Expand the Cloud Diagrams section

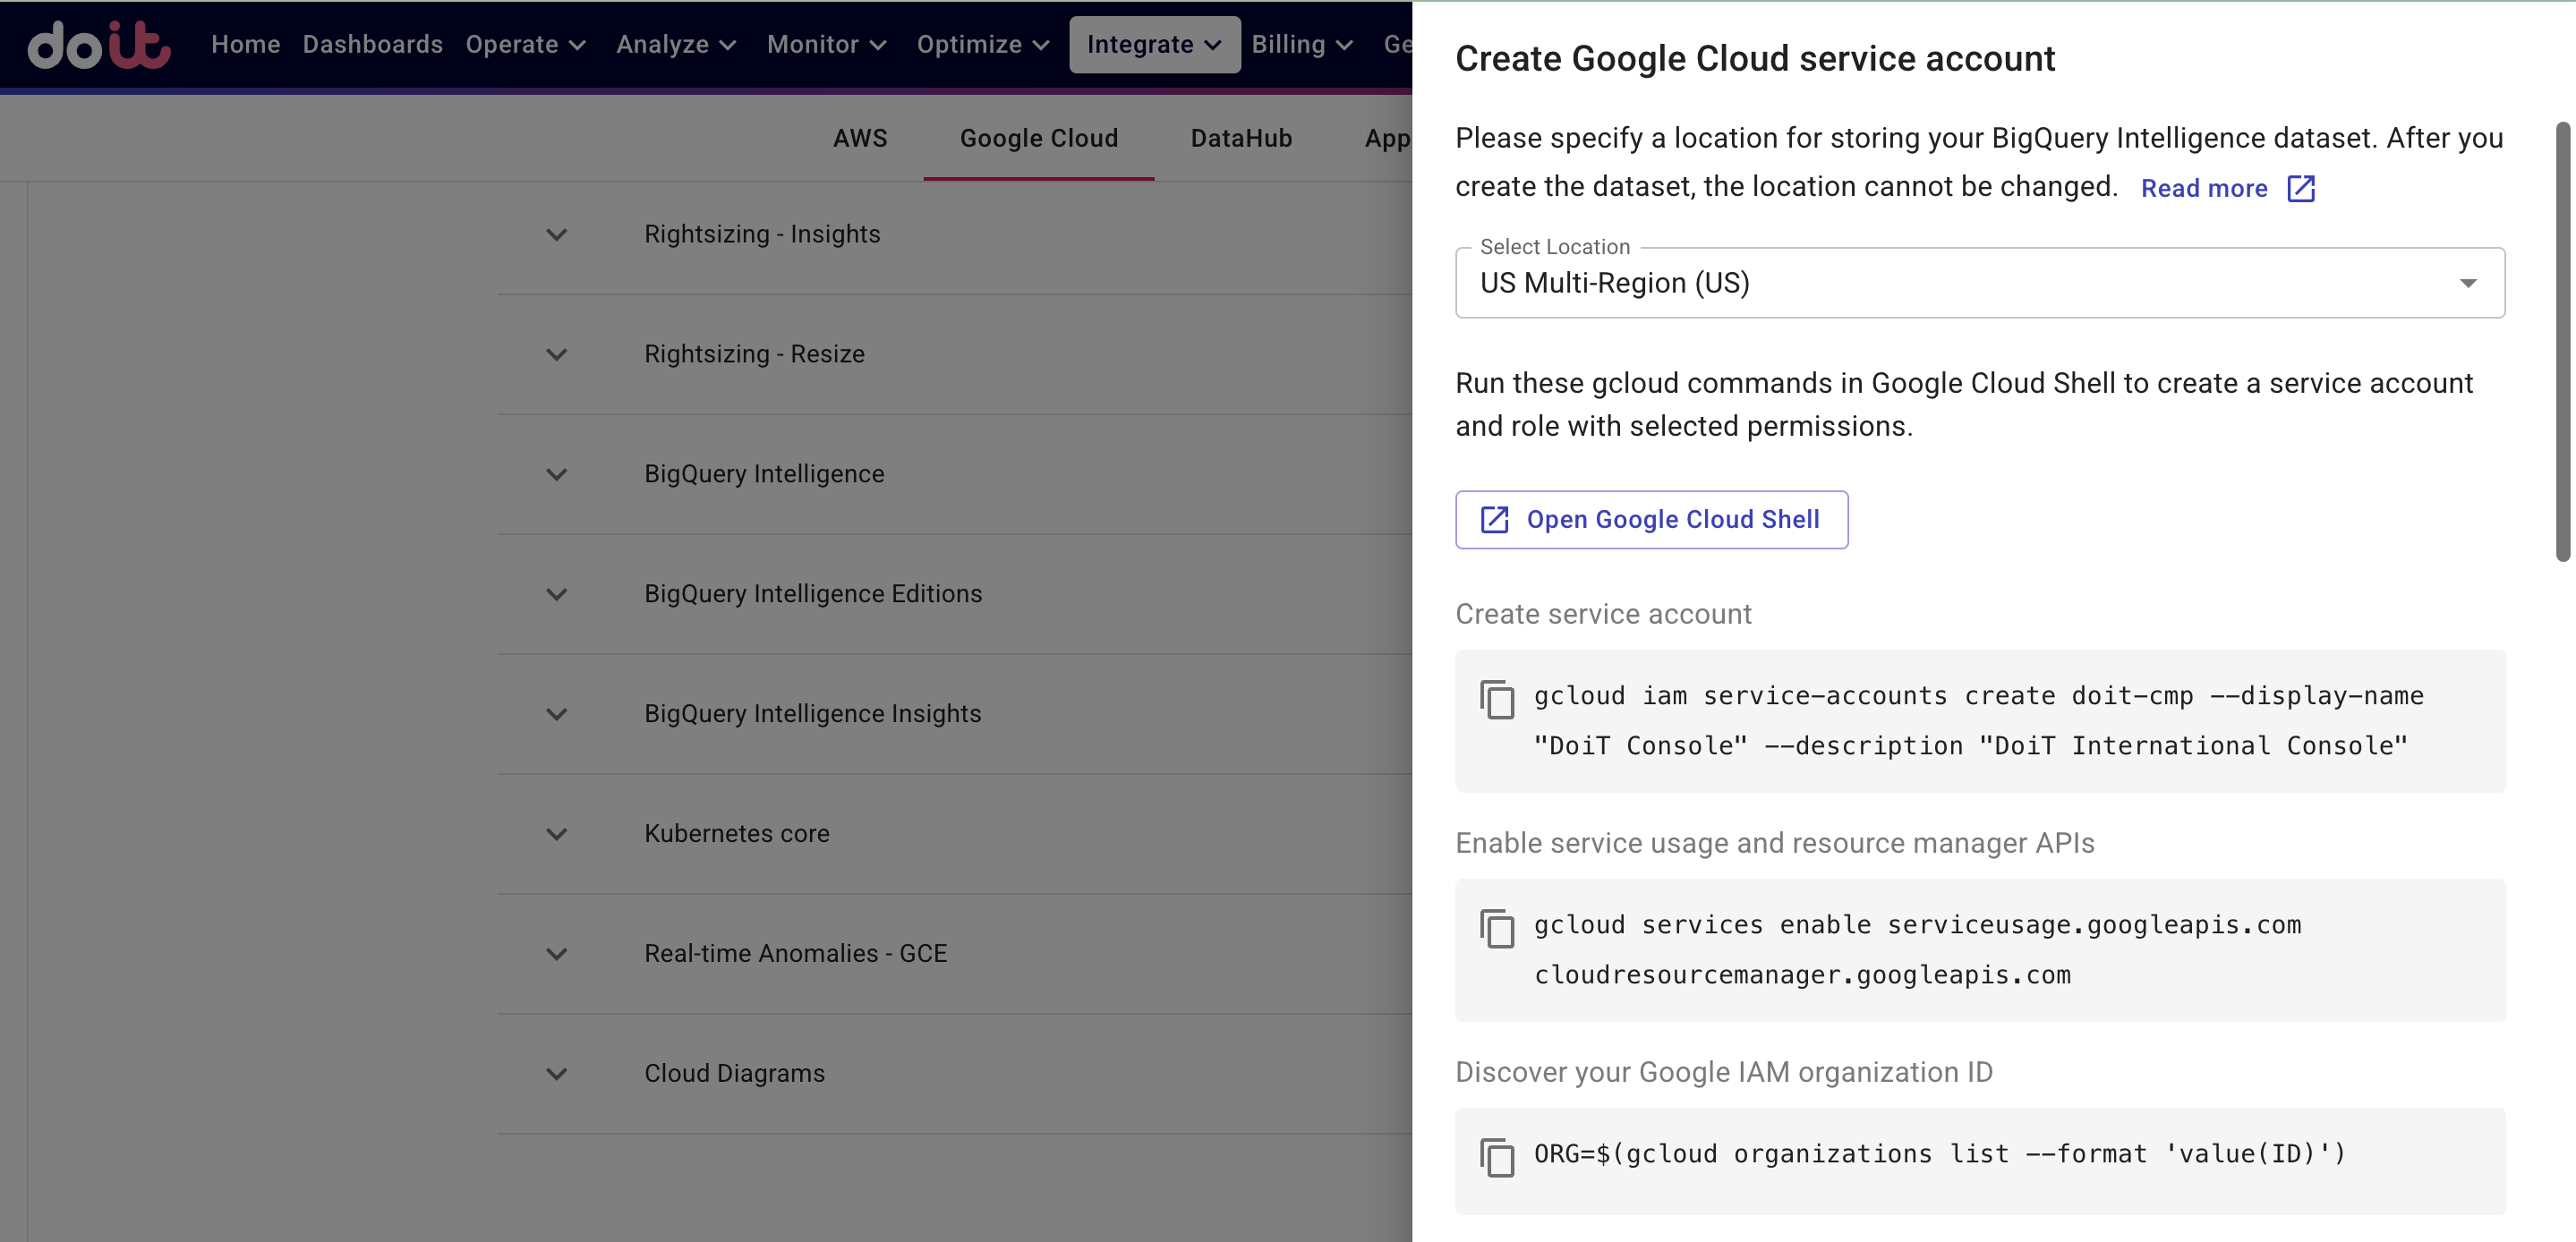(557, 1073)
